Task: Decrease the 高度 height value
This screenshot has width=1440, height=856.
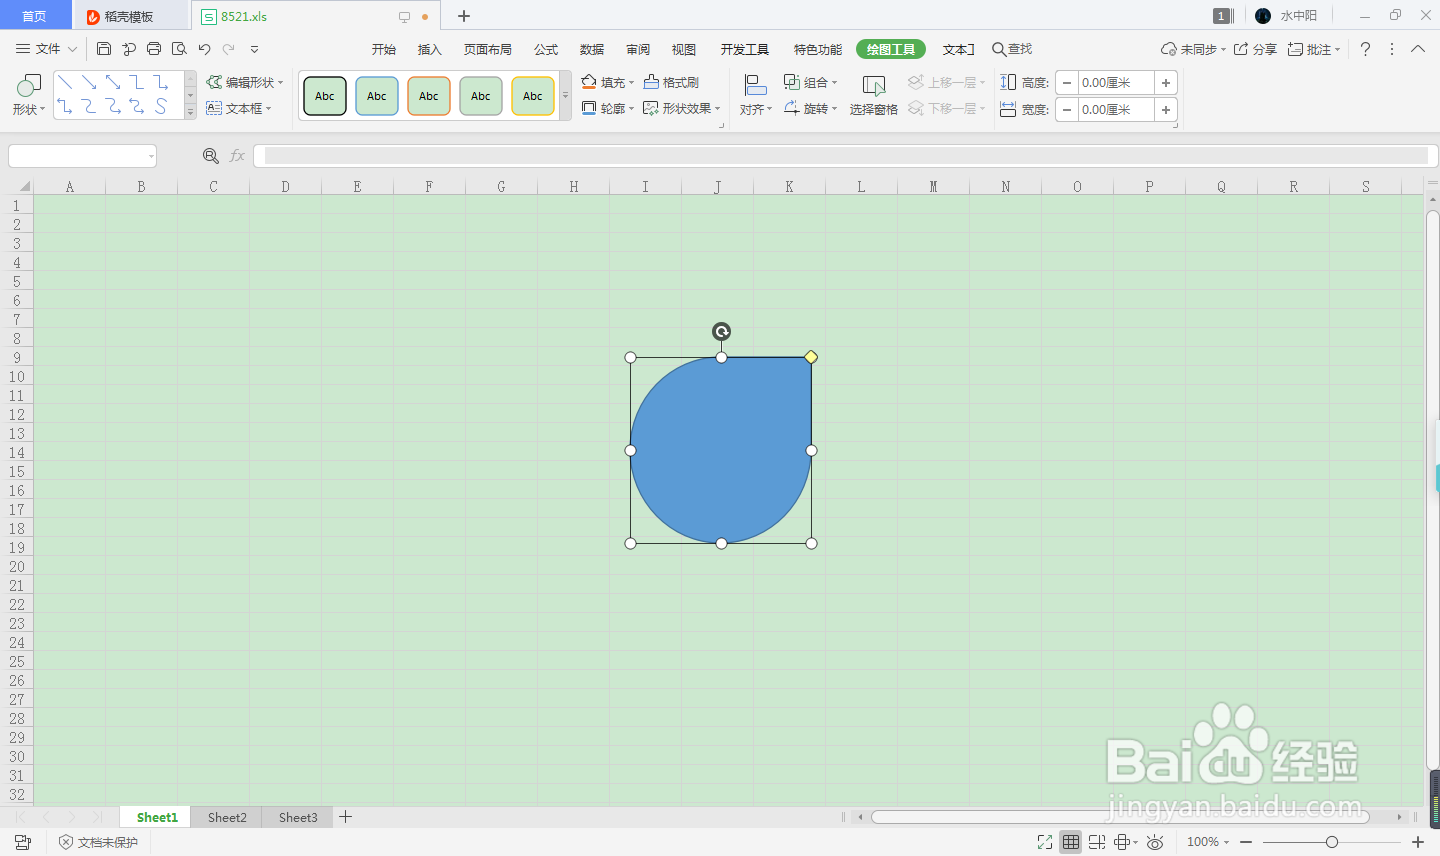Action: coord(1068,83)
